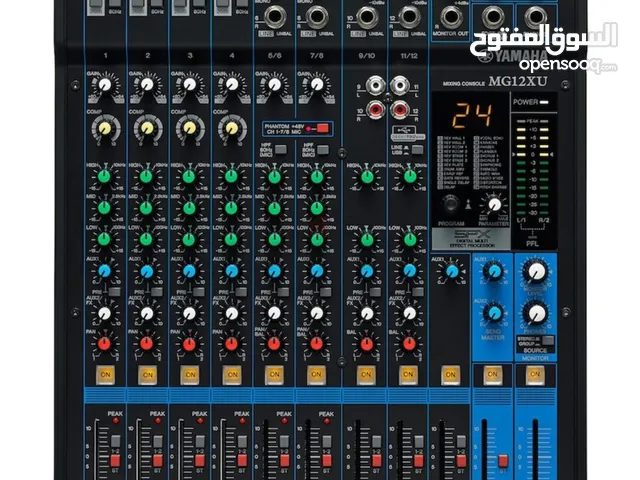
Task: Toggle the channel 11/12 gray 1-2 group button
Action: [x=418, y=441]
